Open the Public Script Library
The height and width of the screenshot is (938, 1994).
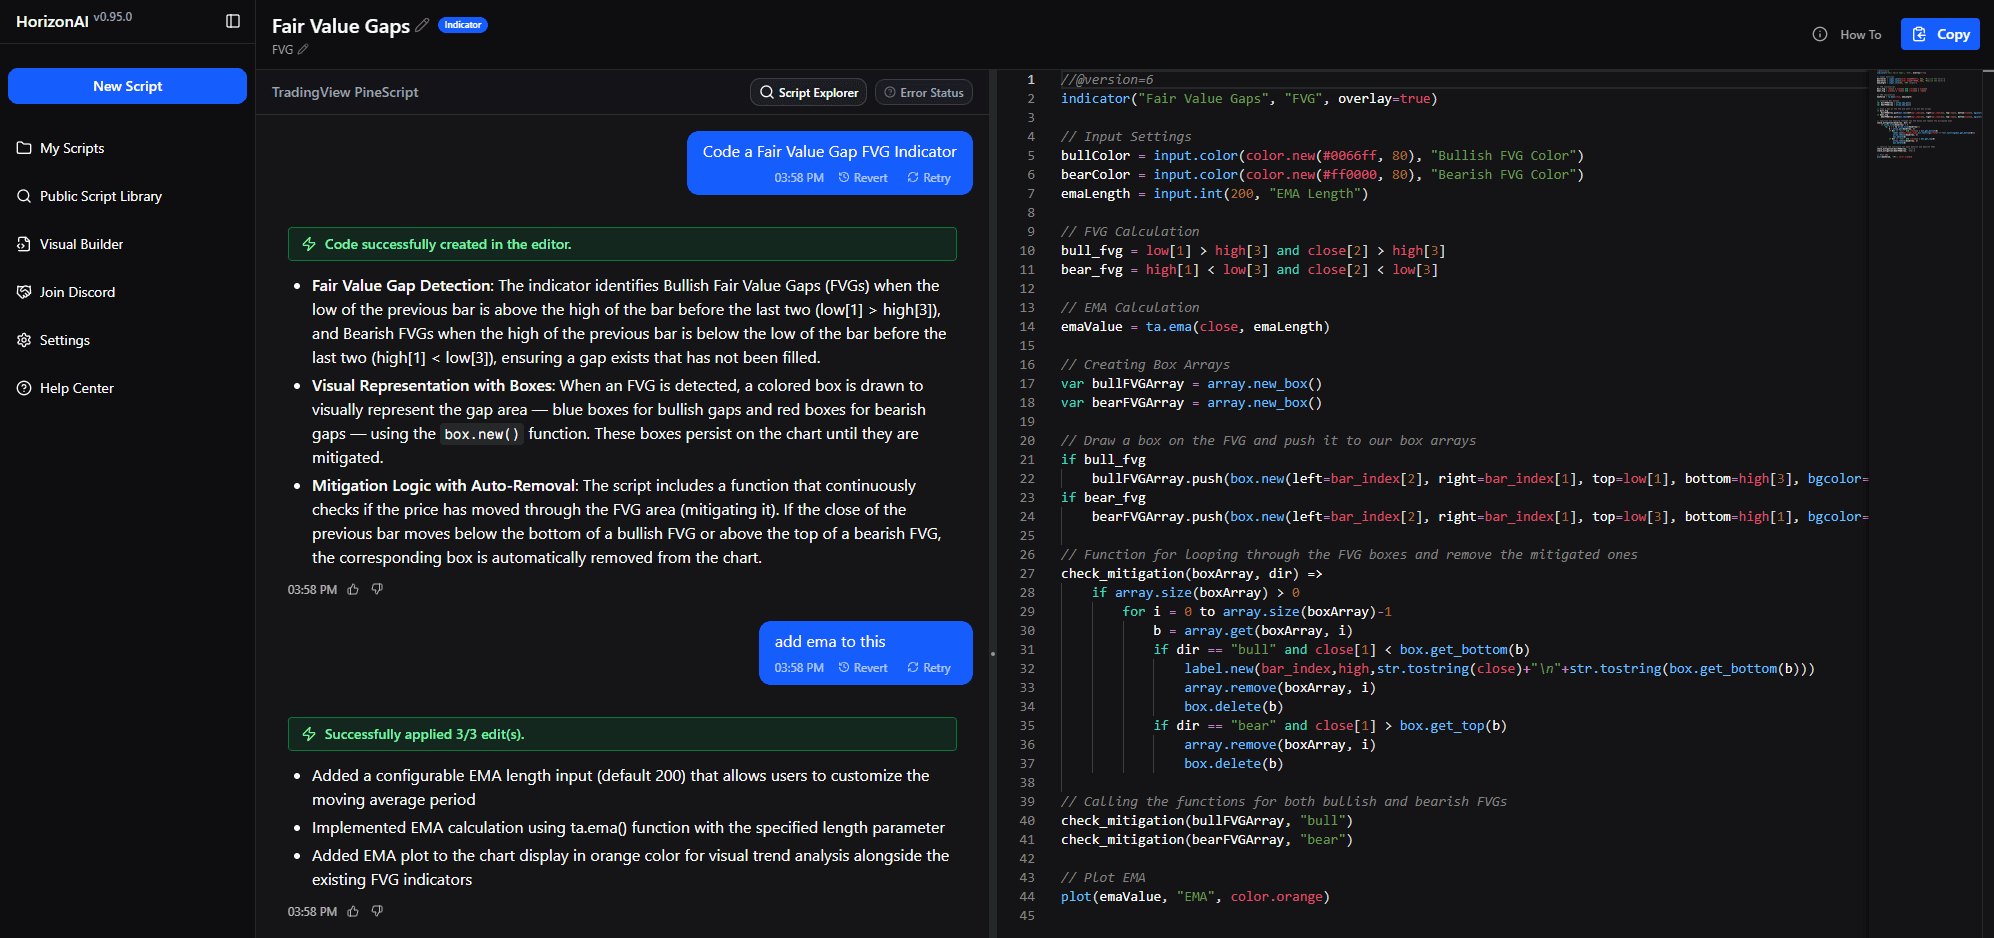pyautogui.click(x=100, y=196)
